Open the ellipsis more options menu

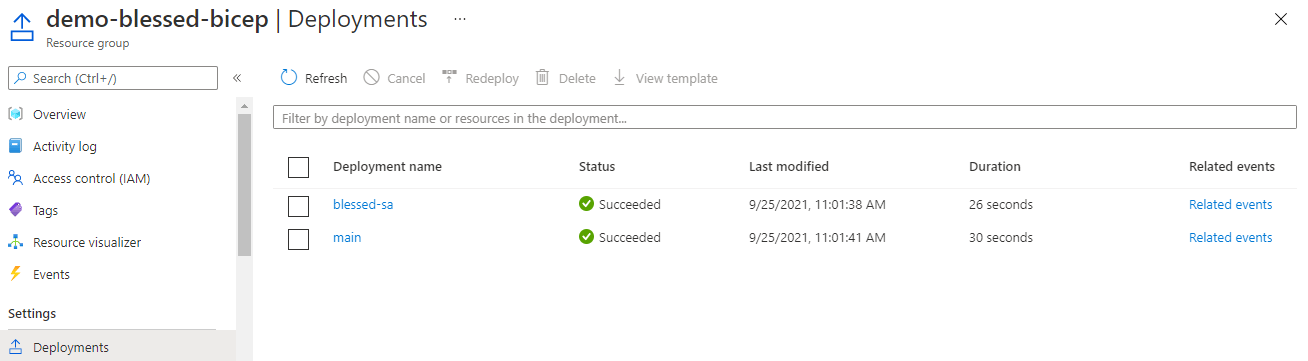coord(460,19)
